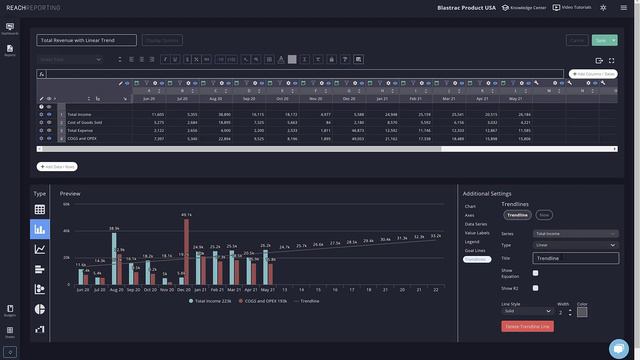Toggle Total Income series in chart legend
Viewport: 640px width, 360px height.
[210, 301]
